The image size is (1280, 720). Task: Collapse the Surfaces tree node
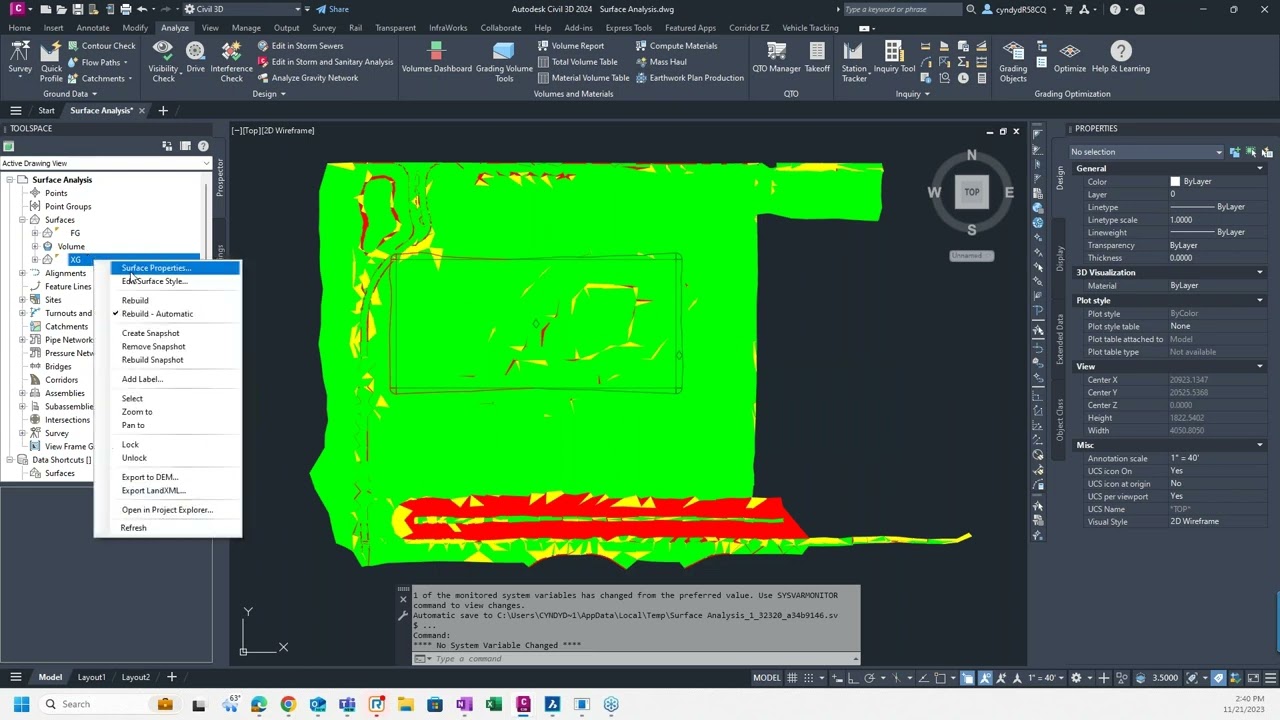pyautogui.click(x=22, y=220)
